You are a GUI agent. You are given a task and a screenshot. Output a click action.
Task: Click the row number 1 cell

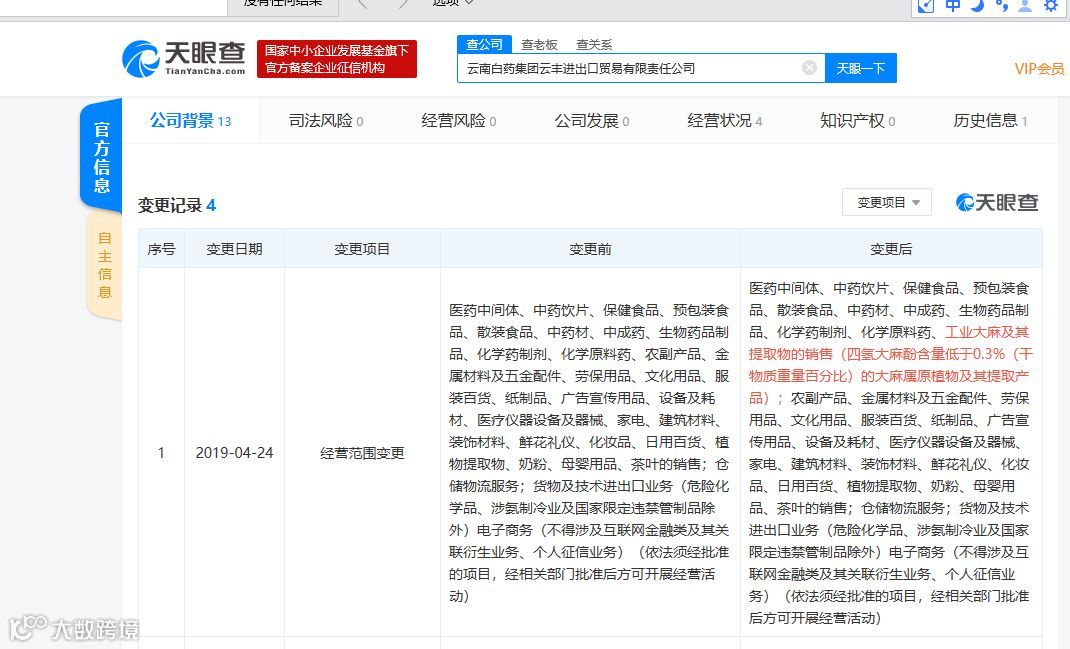(161, 453)
